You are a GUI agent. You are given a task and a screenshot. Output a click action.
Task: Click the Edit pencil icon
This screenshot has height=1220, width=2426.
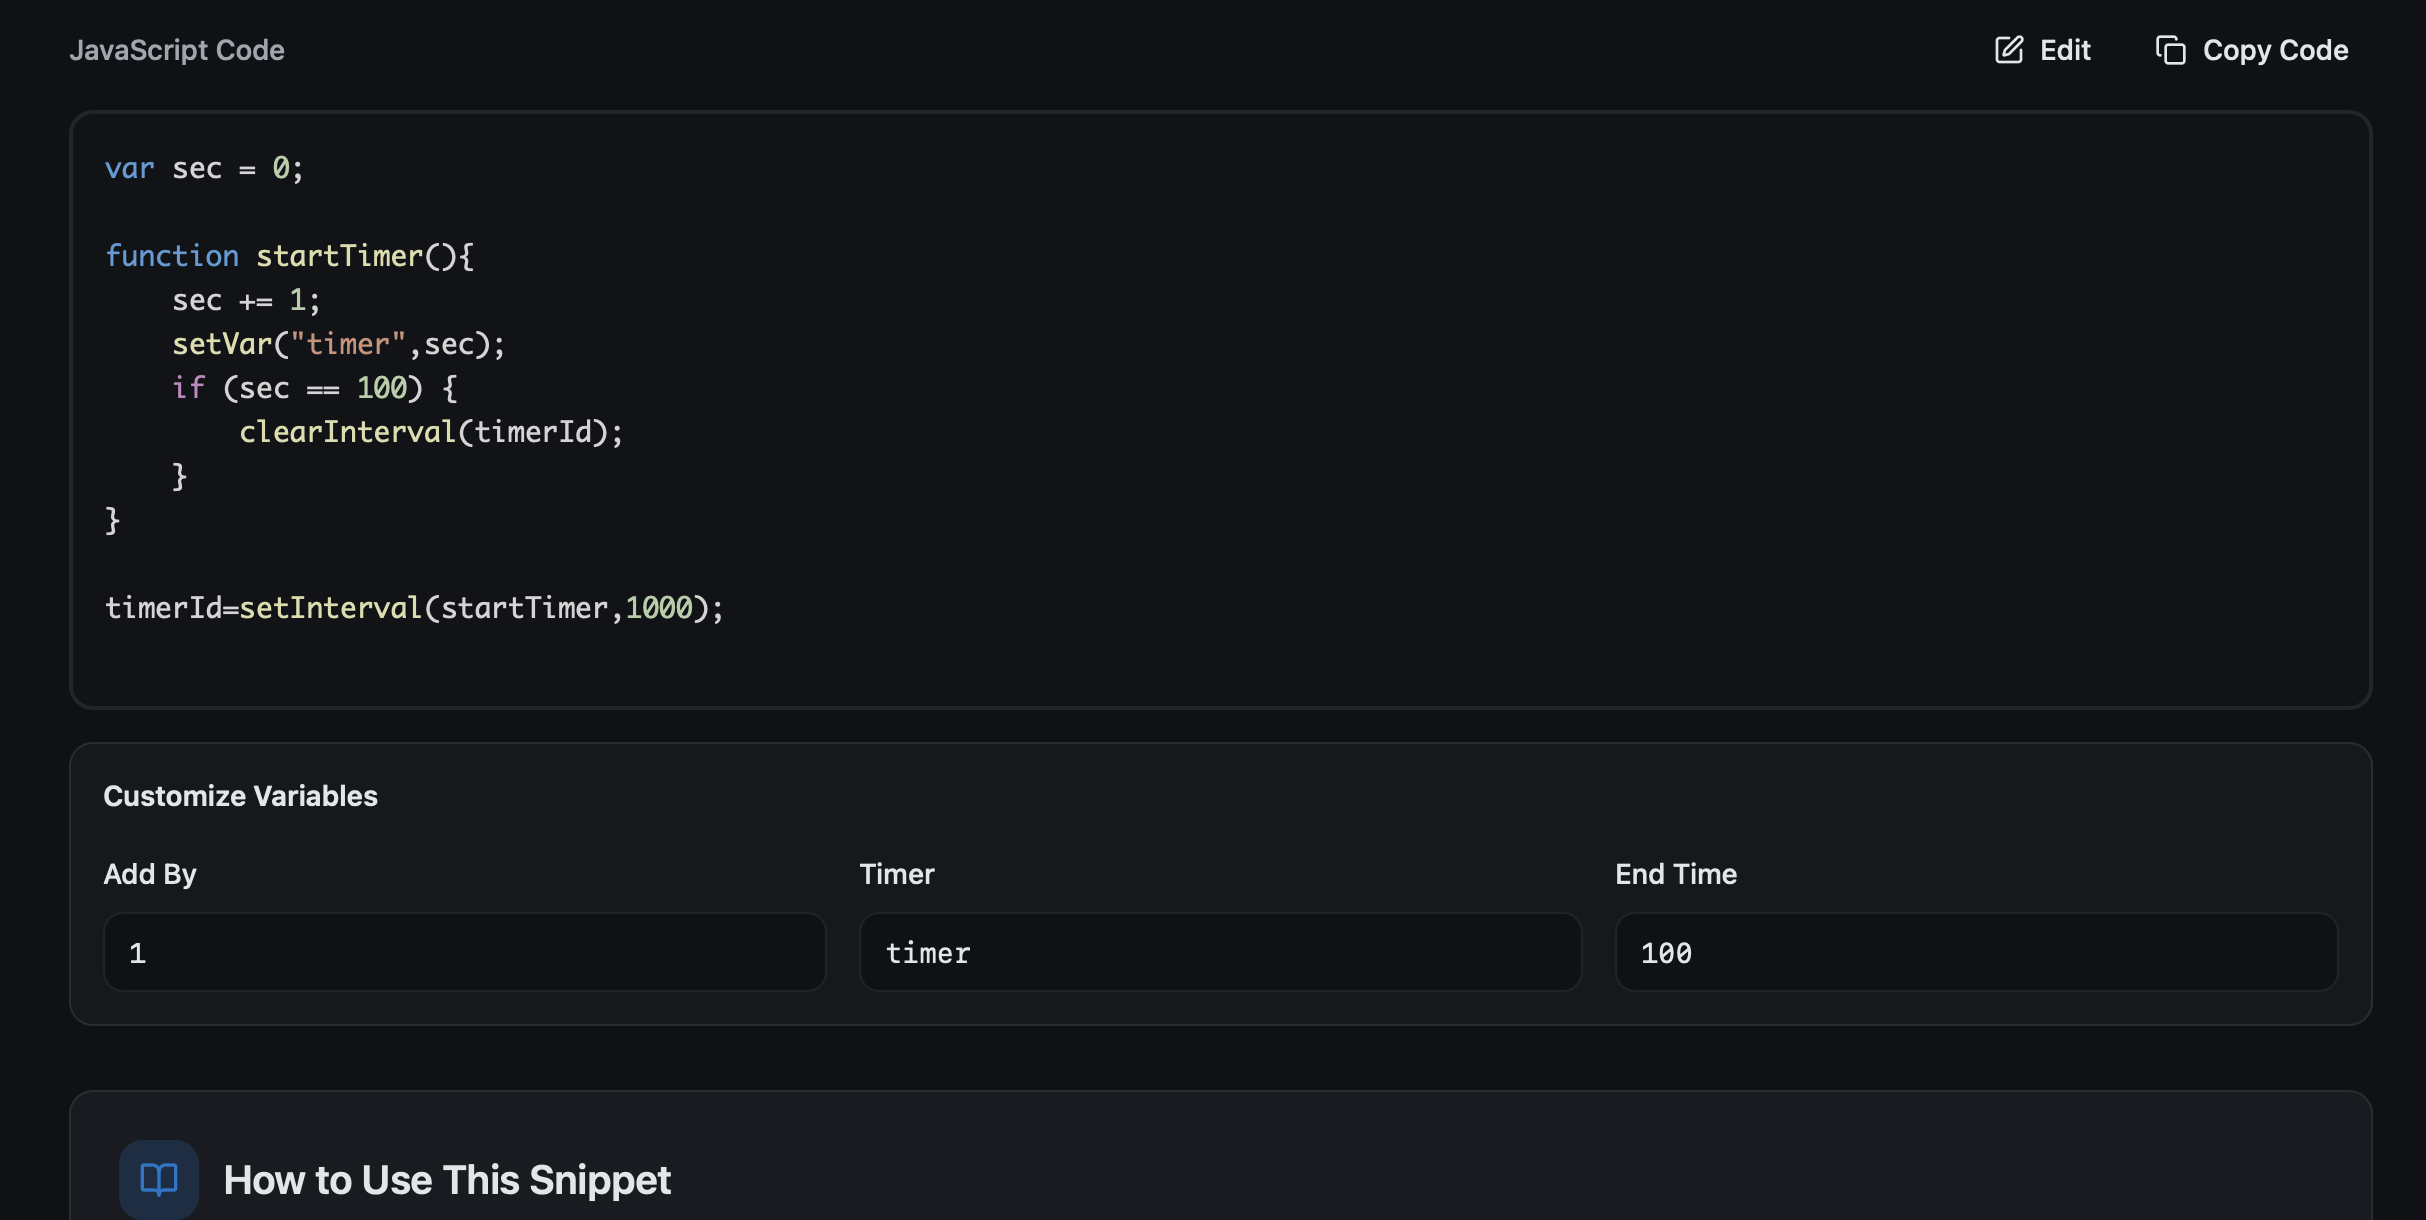2010,49
